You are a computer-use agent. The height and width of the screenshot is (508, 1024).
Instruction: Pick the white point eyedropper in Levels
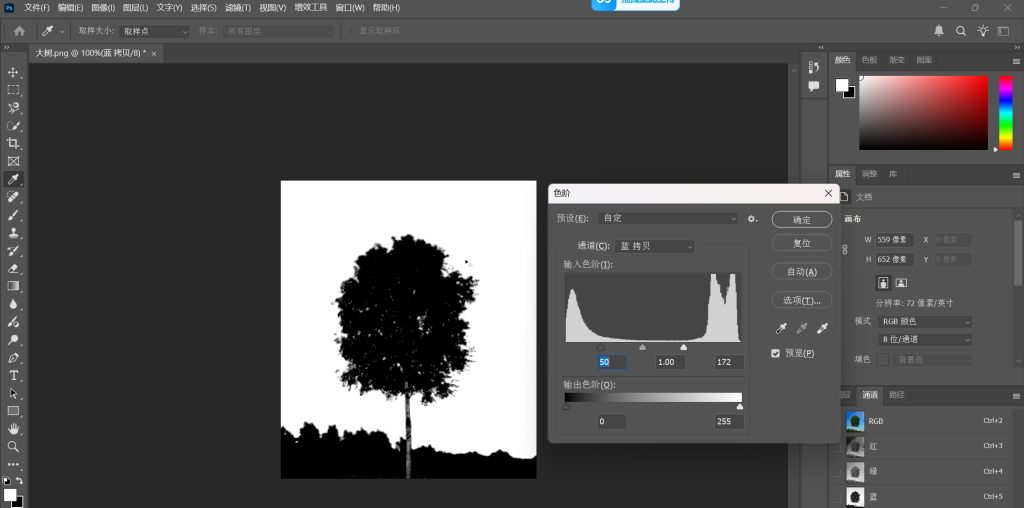coord(822,328)
